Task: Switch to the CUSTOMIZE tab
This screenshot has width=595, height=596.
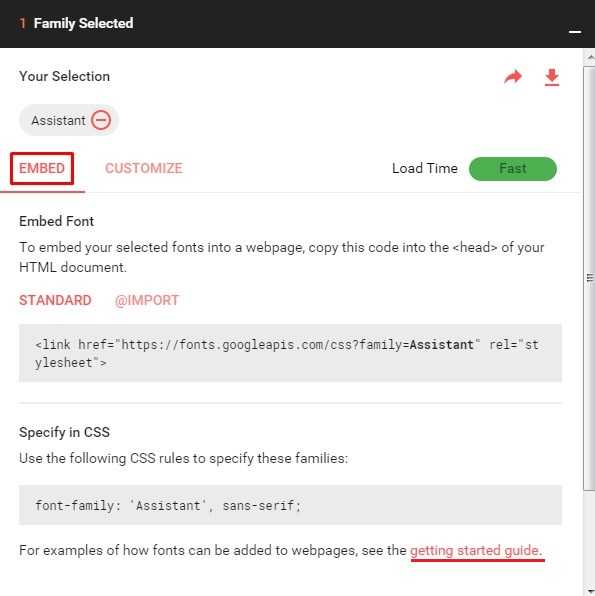Action: (x=144, y=168)
